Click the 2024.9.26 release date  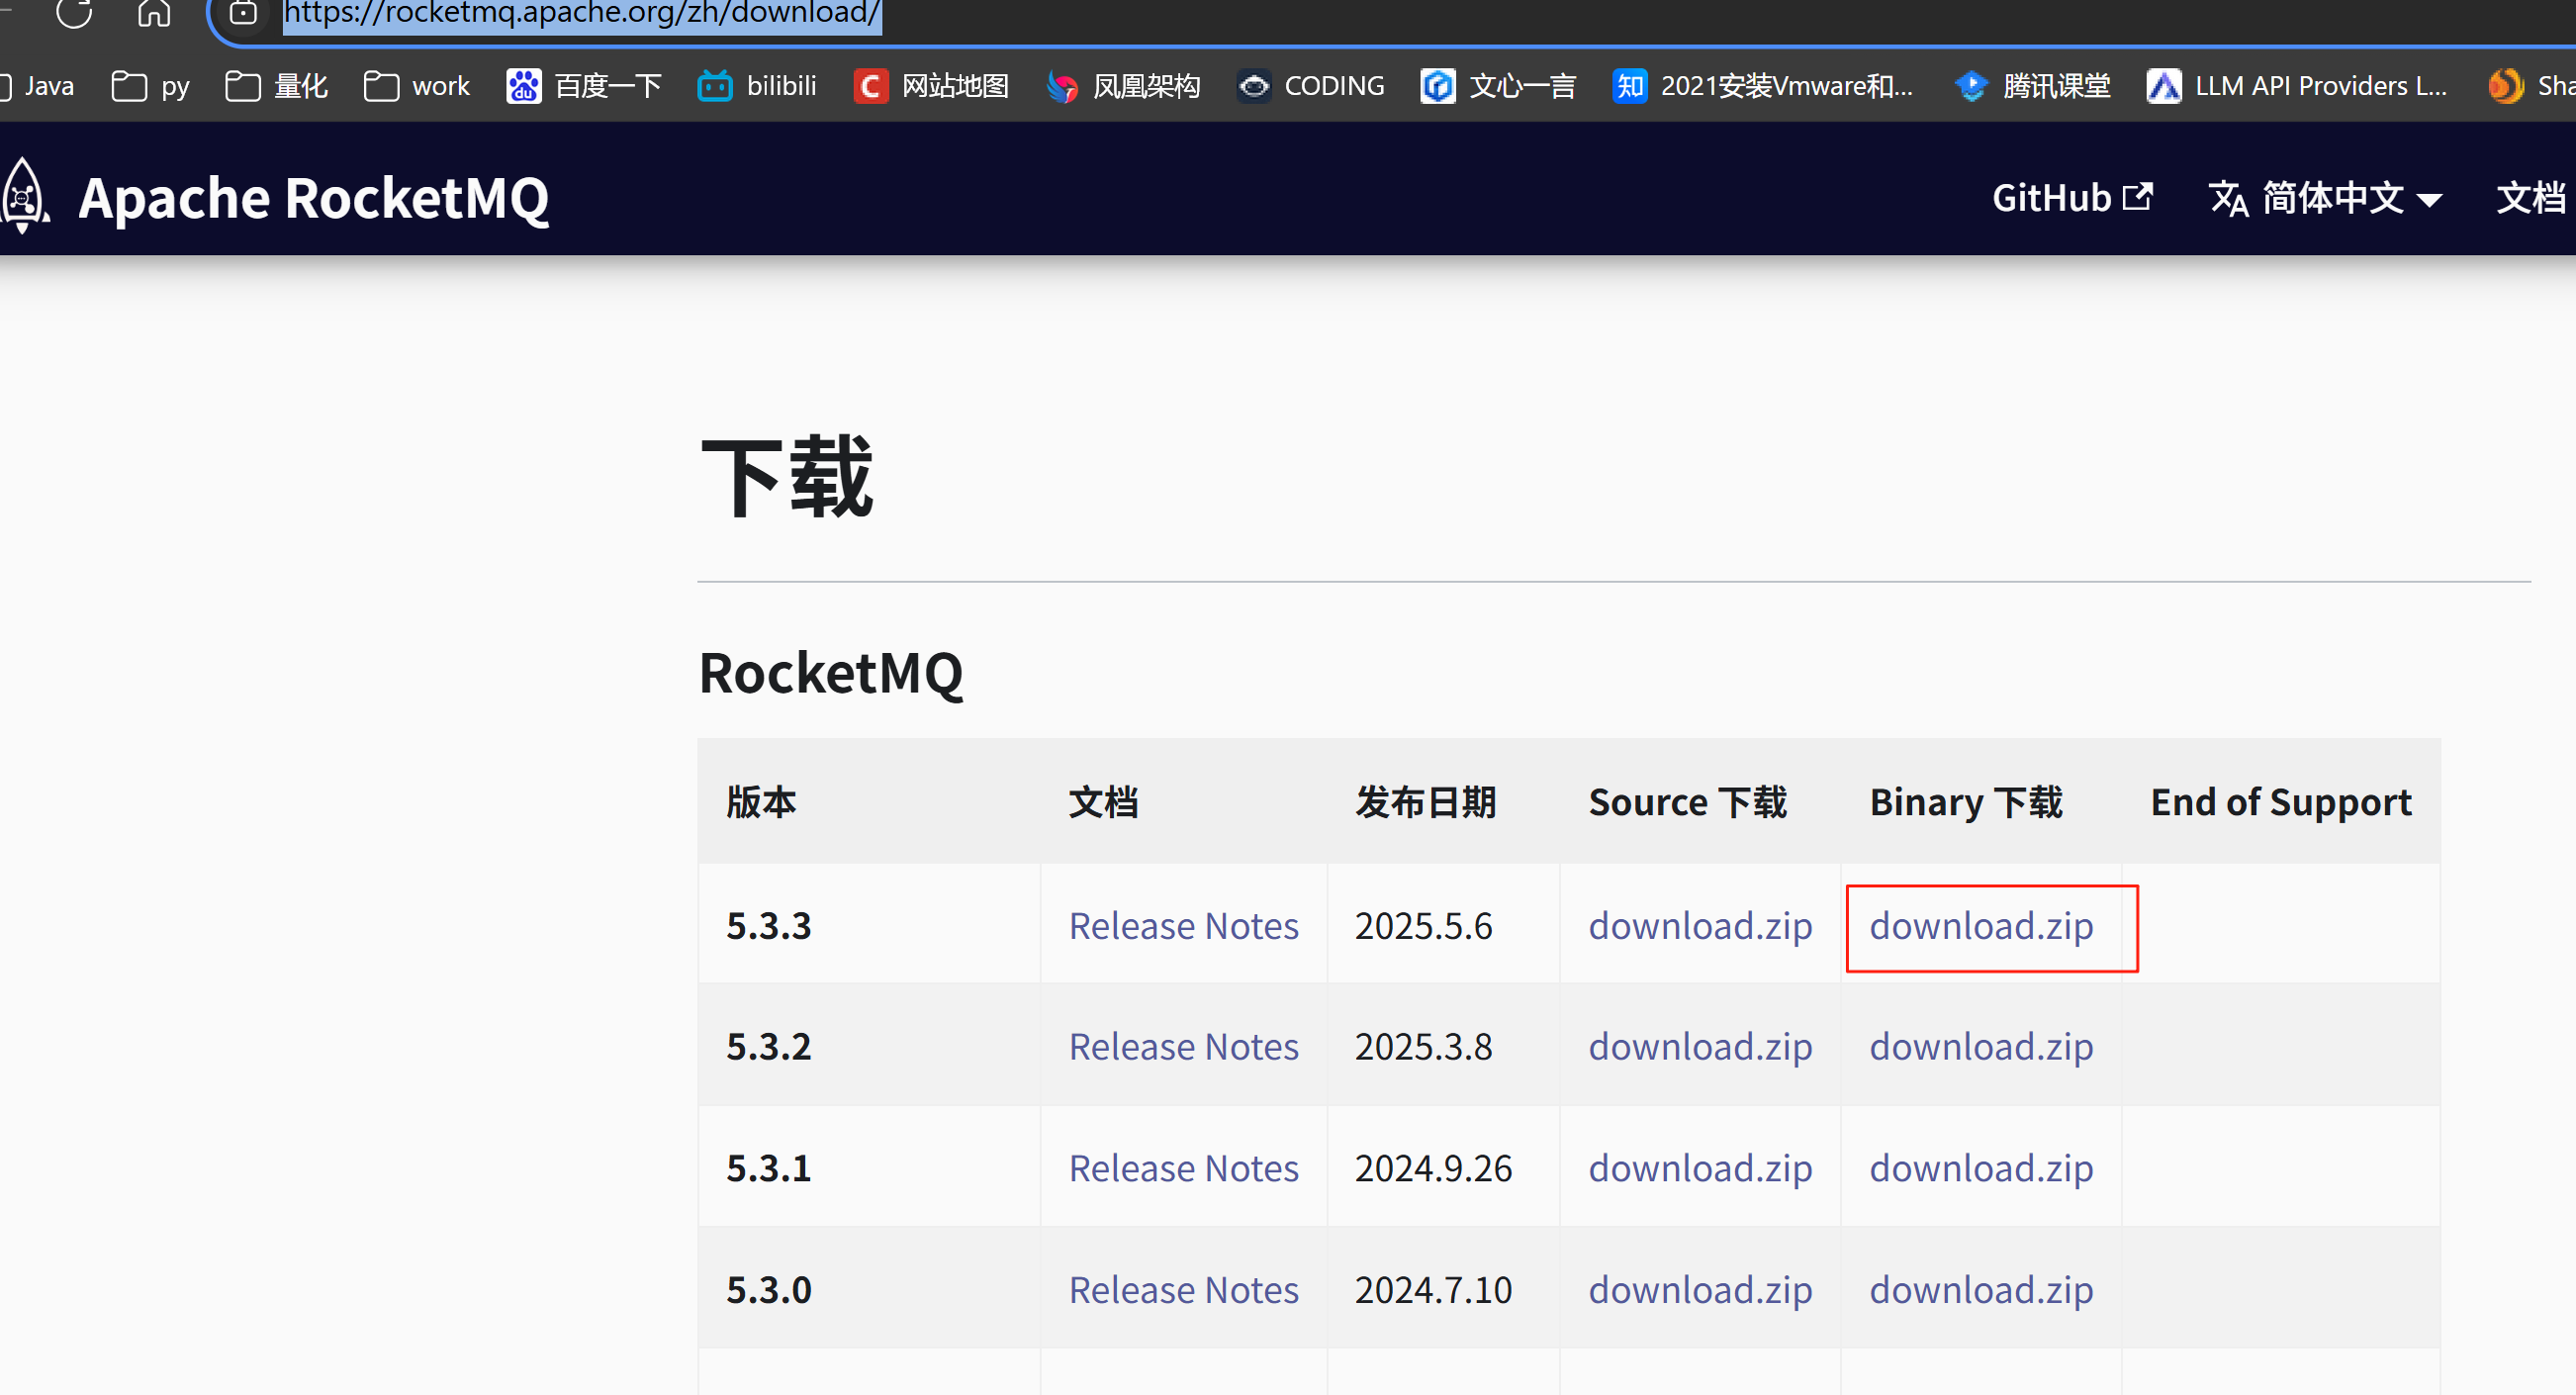click(1433, 1168)
